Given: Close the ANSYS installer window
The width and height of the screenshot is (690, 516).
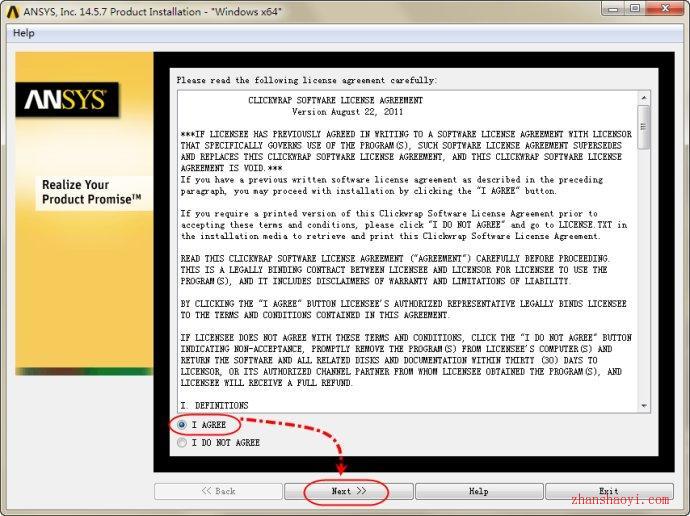Looking at the screenshot, I should pyautogui.click(x=665, y=8).
